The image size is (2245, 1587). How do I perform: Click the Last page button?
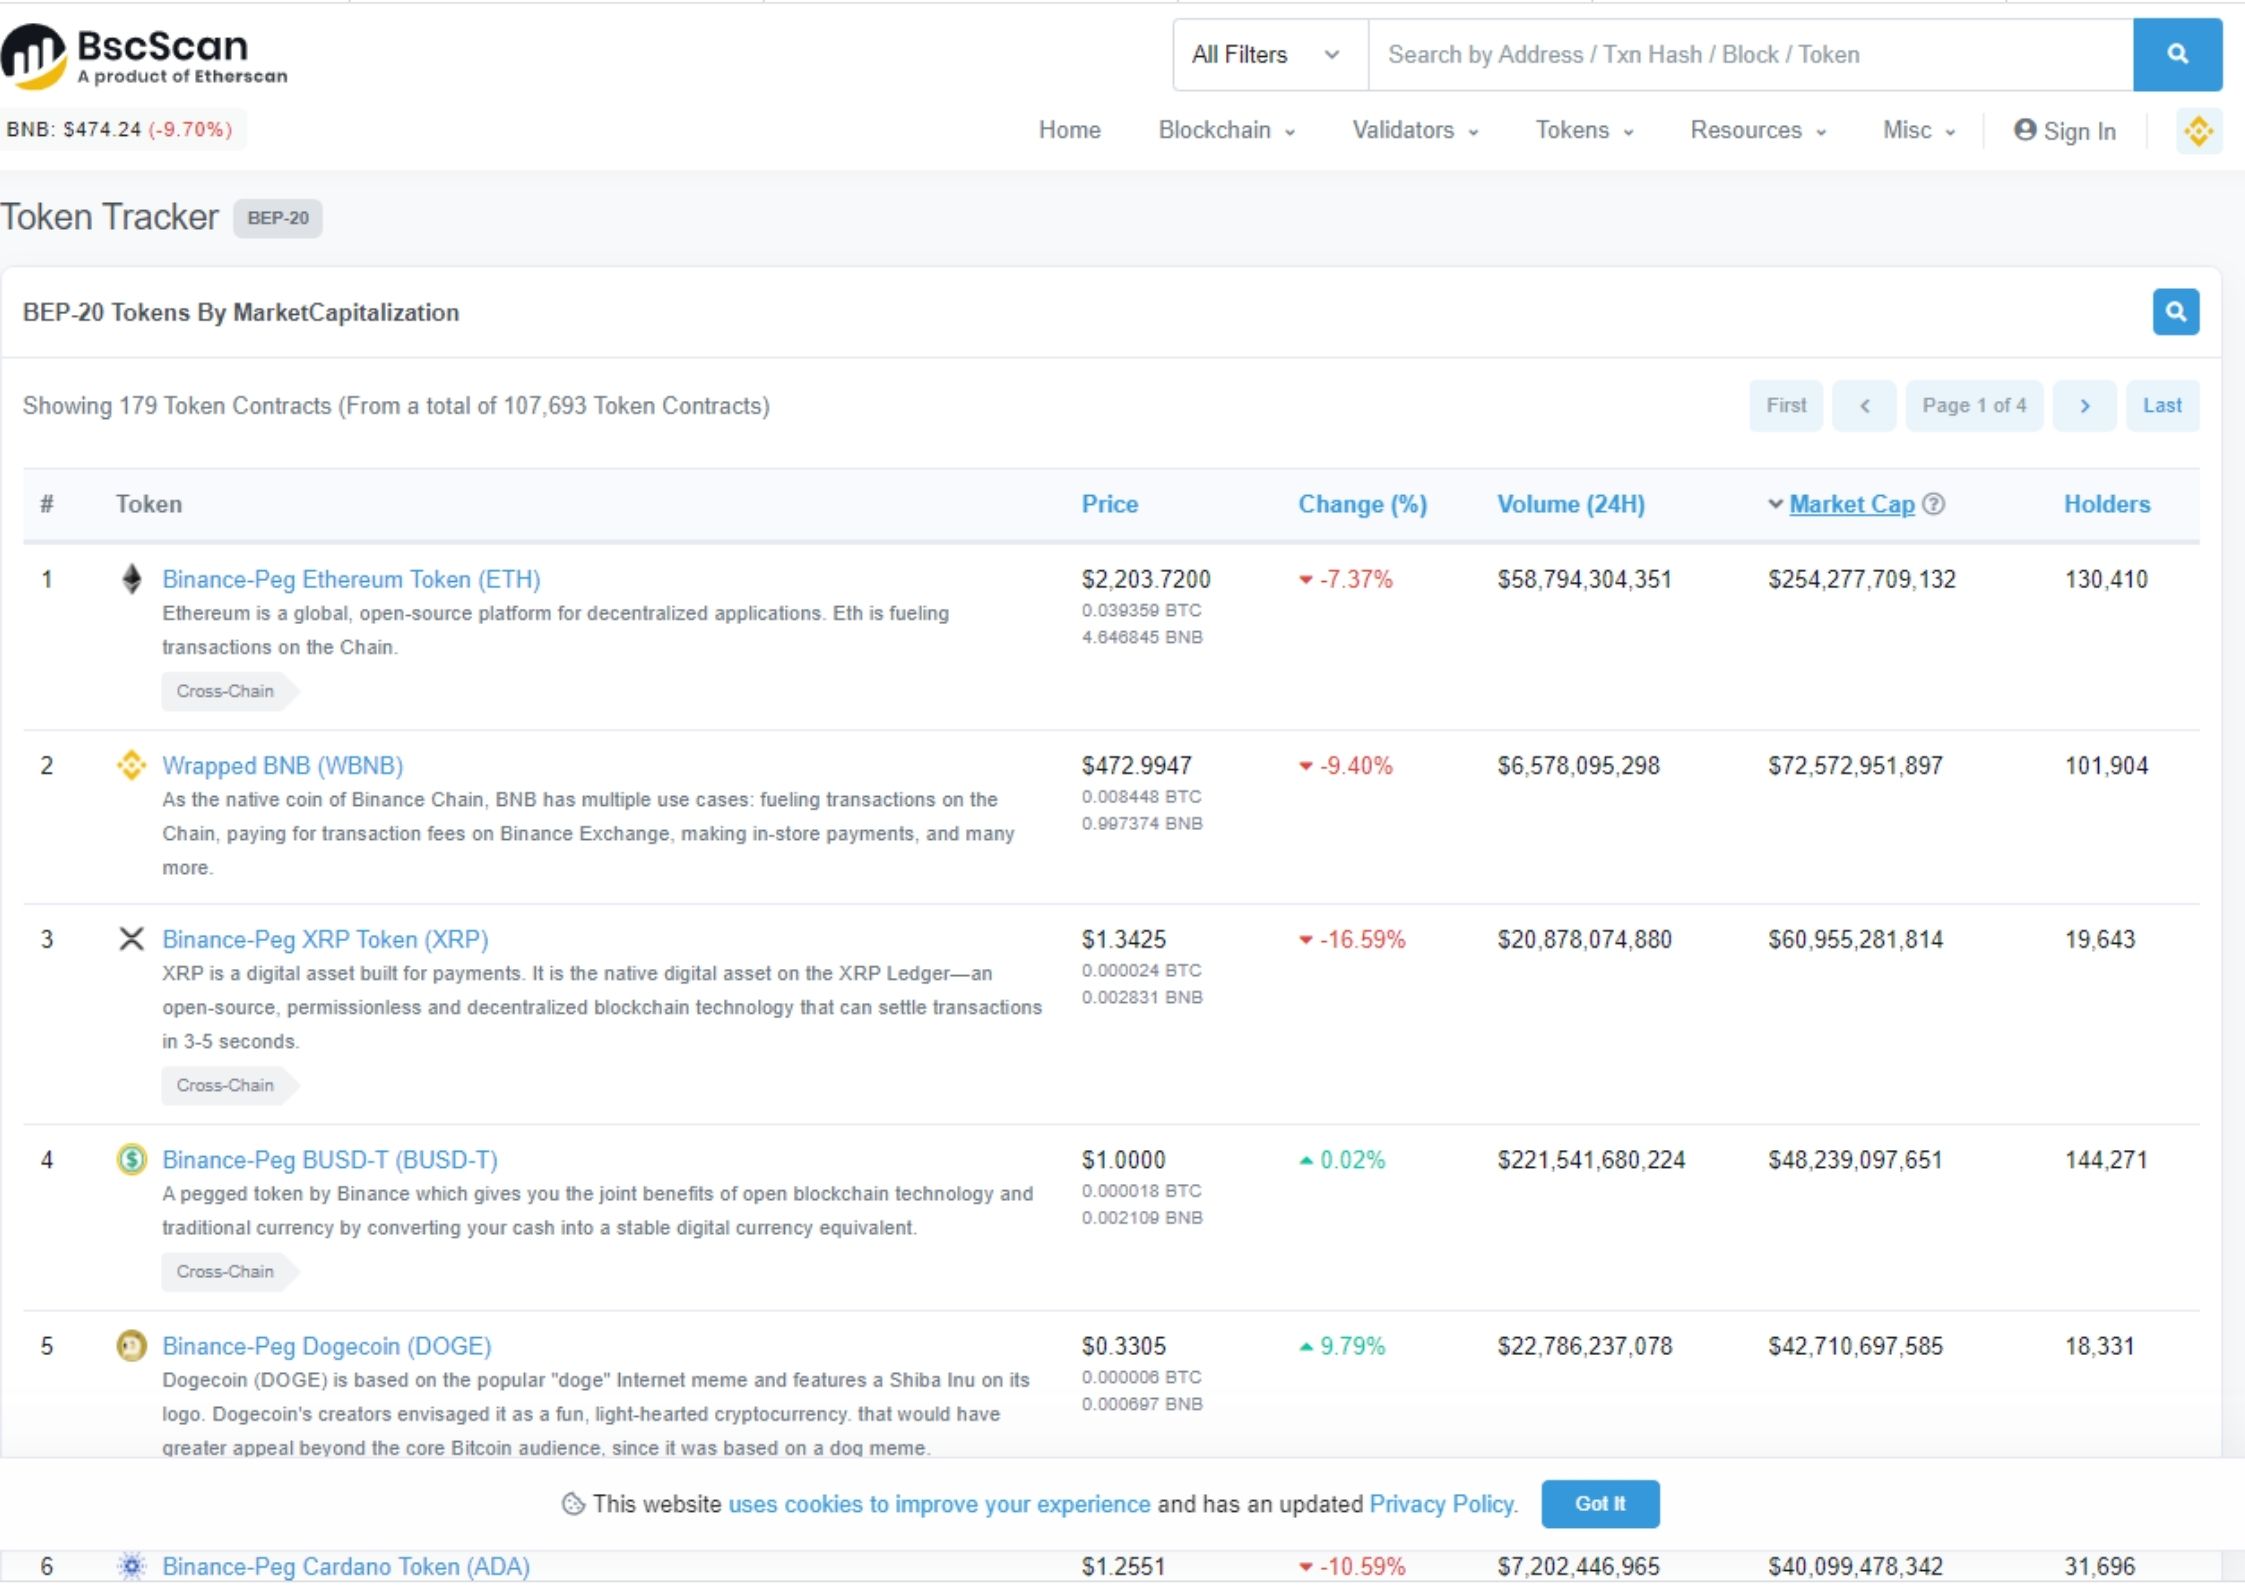[2162, 406]
